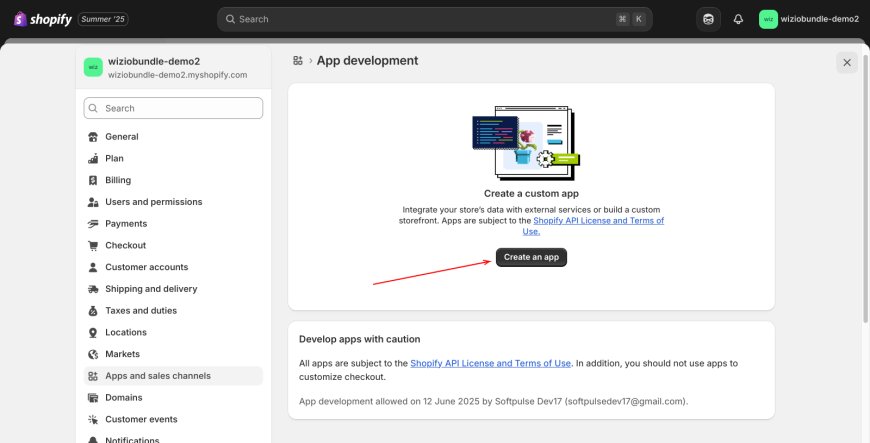Viewport: 870px width, 443px height.
Task: Click the store avatar beside wiziobundle-demo2 in sidebar
Action: (x=93, y=67)
